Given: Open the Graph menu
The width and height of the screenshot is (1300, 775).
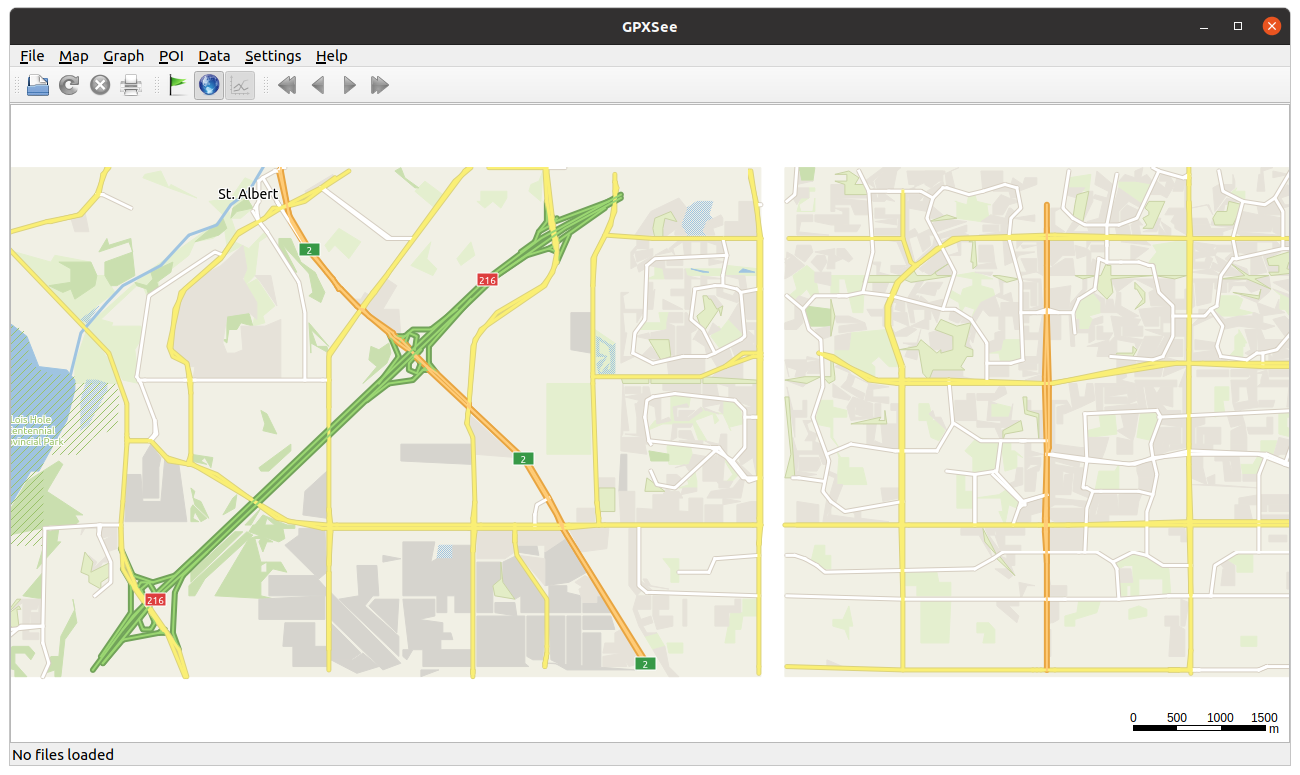Looking at the screenshot, I should (124, 56).
